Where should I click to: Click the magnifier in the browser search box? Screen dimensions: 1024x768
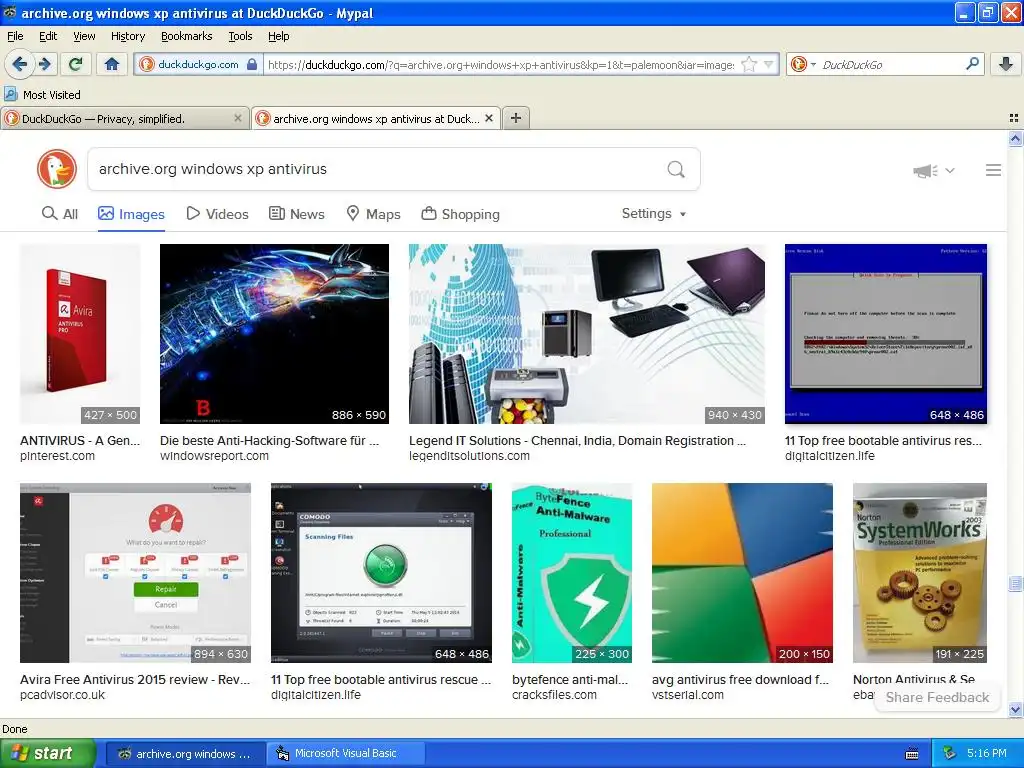972,63
